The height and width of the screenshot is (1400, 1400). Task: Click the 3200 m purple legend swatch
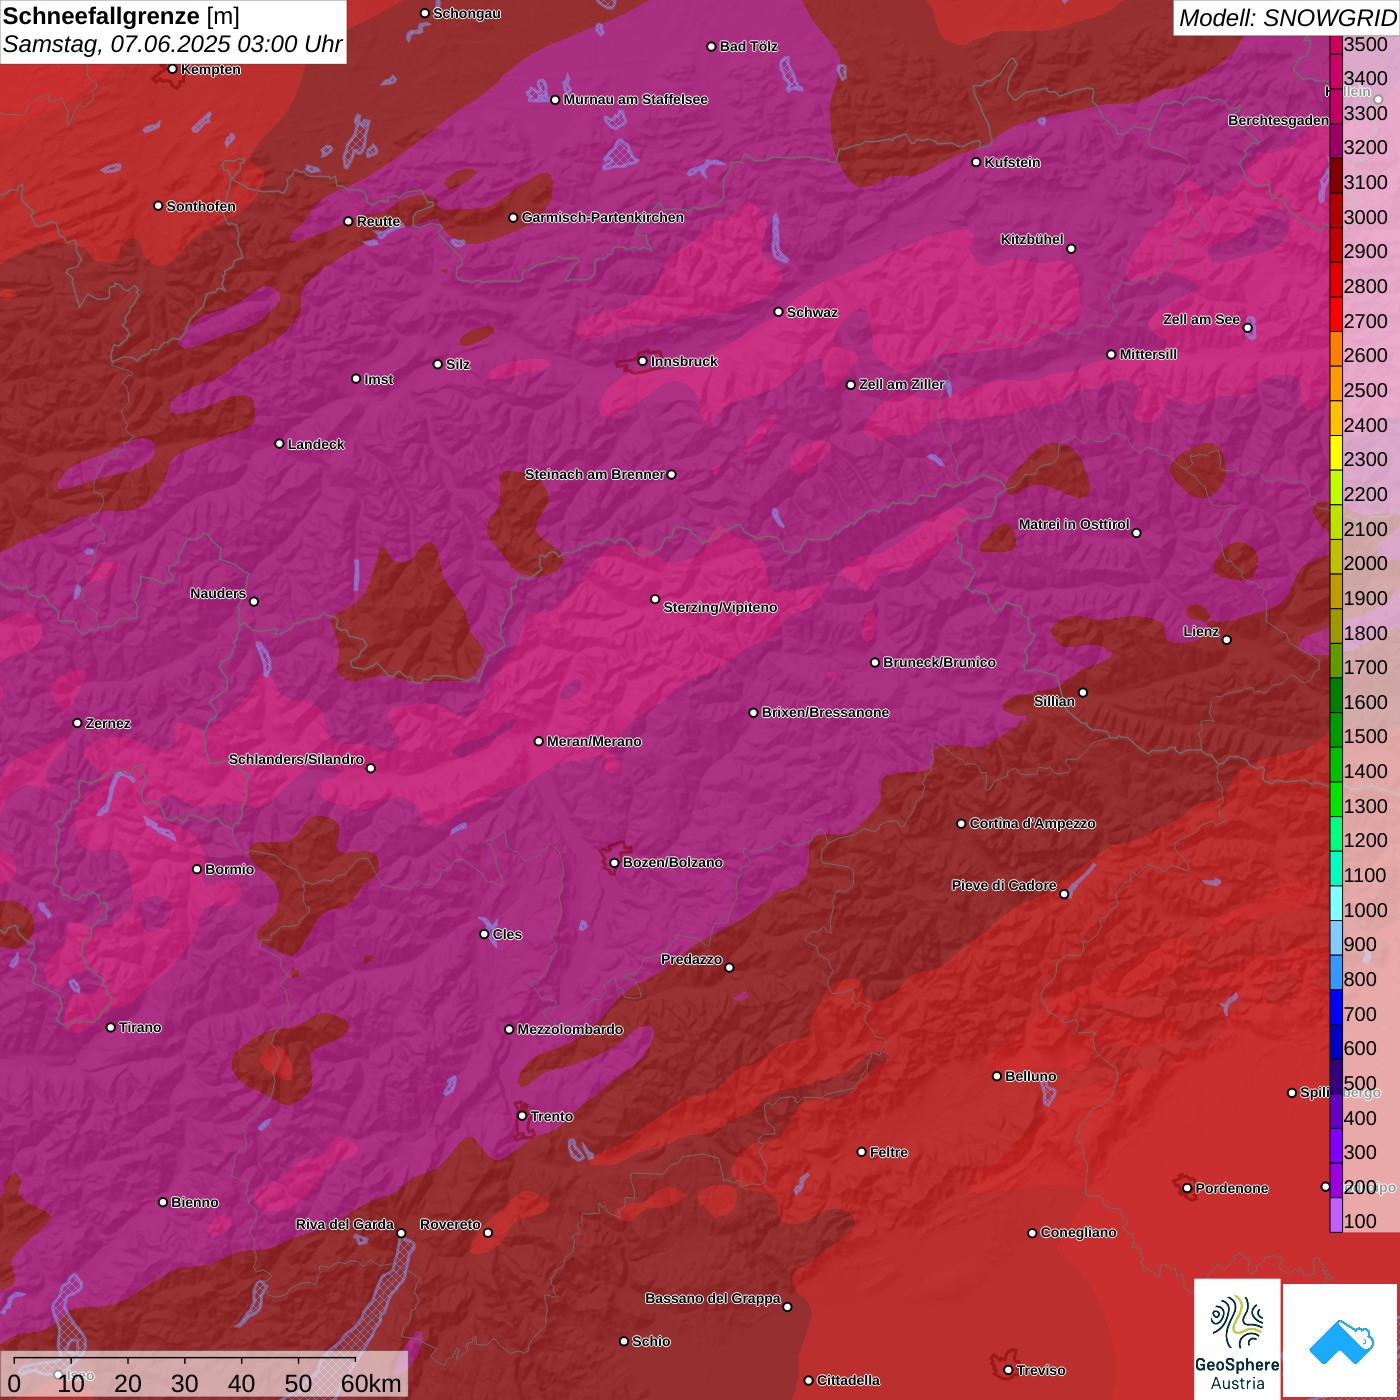click(x=1336, y=140)
